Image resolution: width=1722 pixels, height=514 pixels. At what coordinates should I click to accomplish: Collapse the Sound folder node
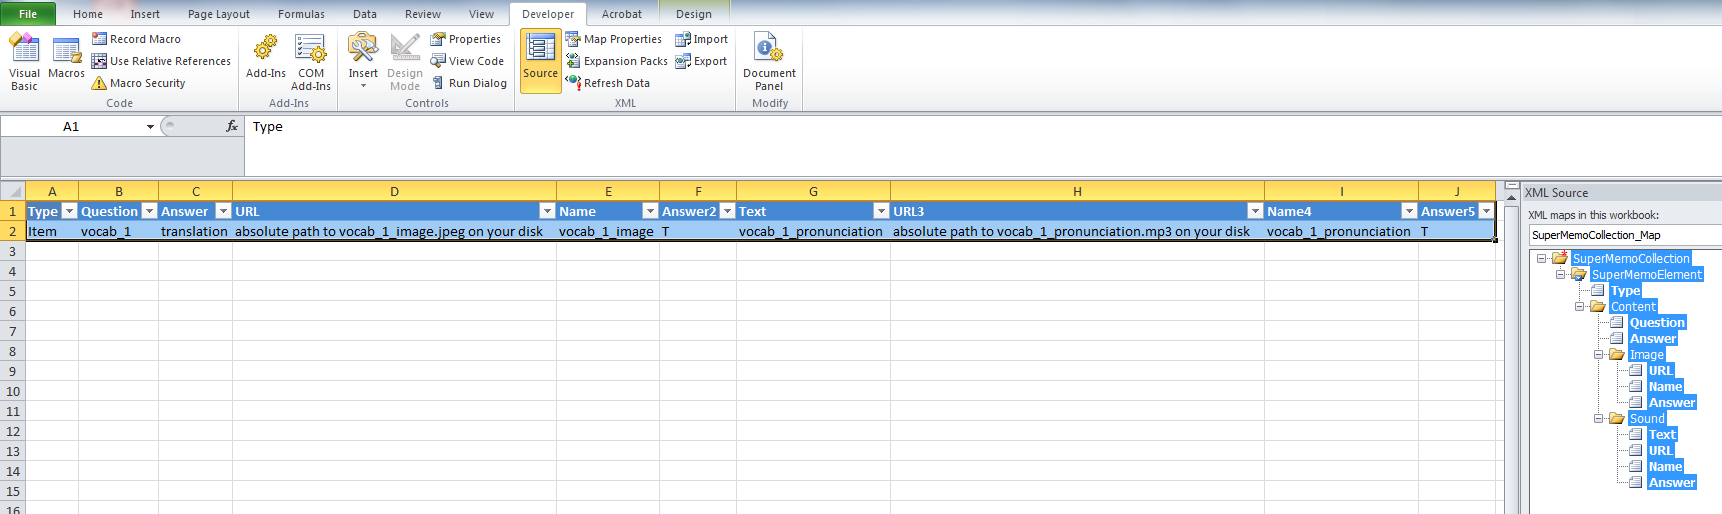(x=1599, y=418)
